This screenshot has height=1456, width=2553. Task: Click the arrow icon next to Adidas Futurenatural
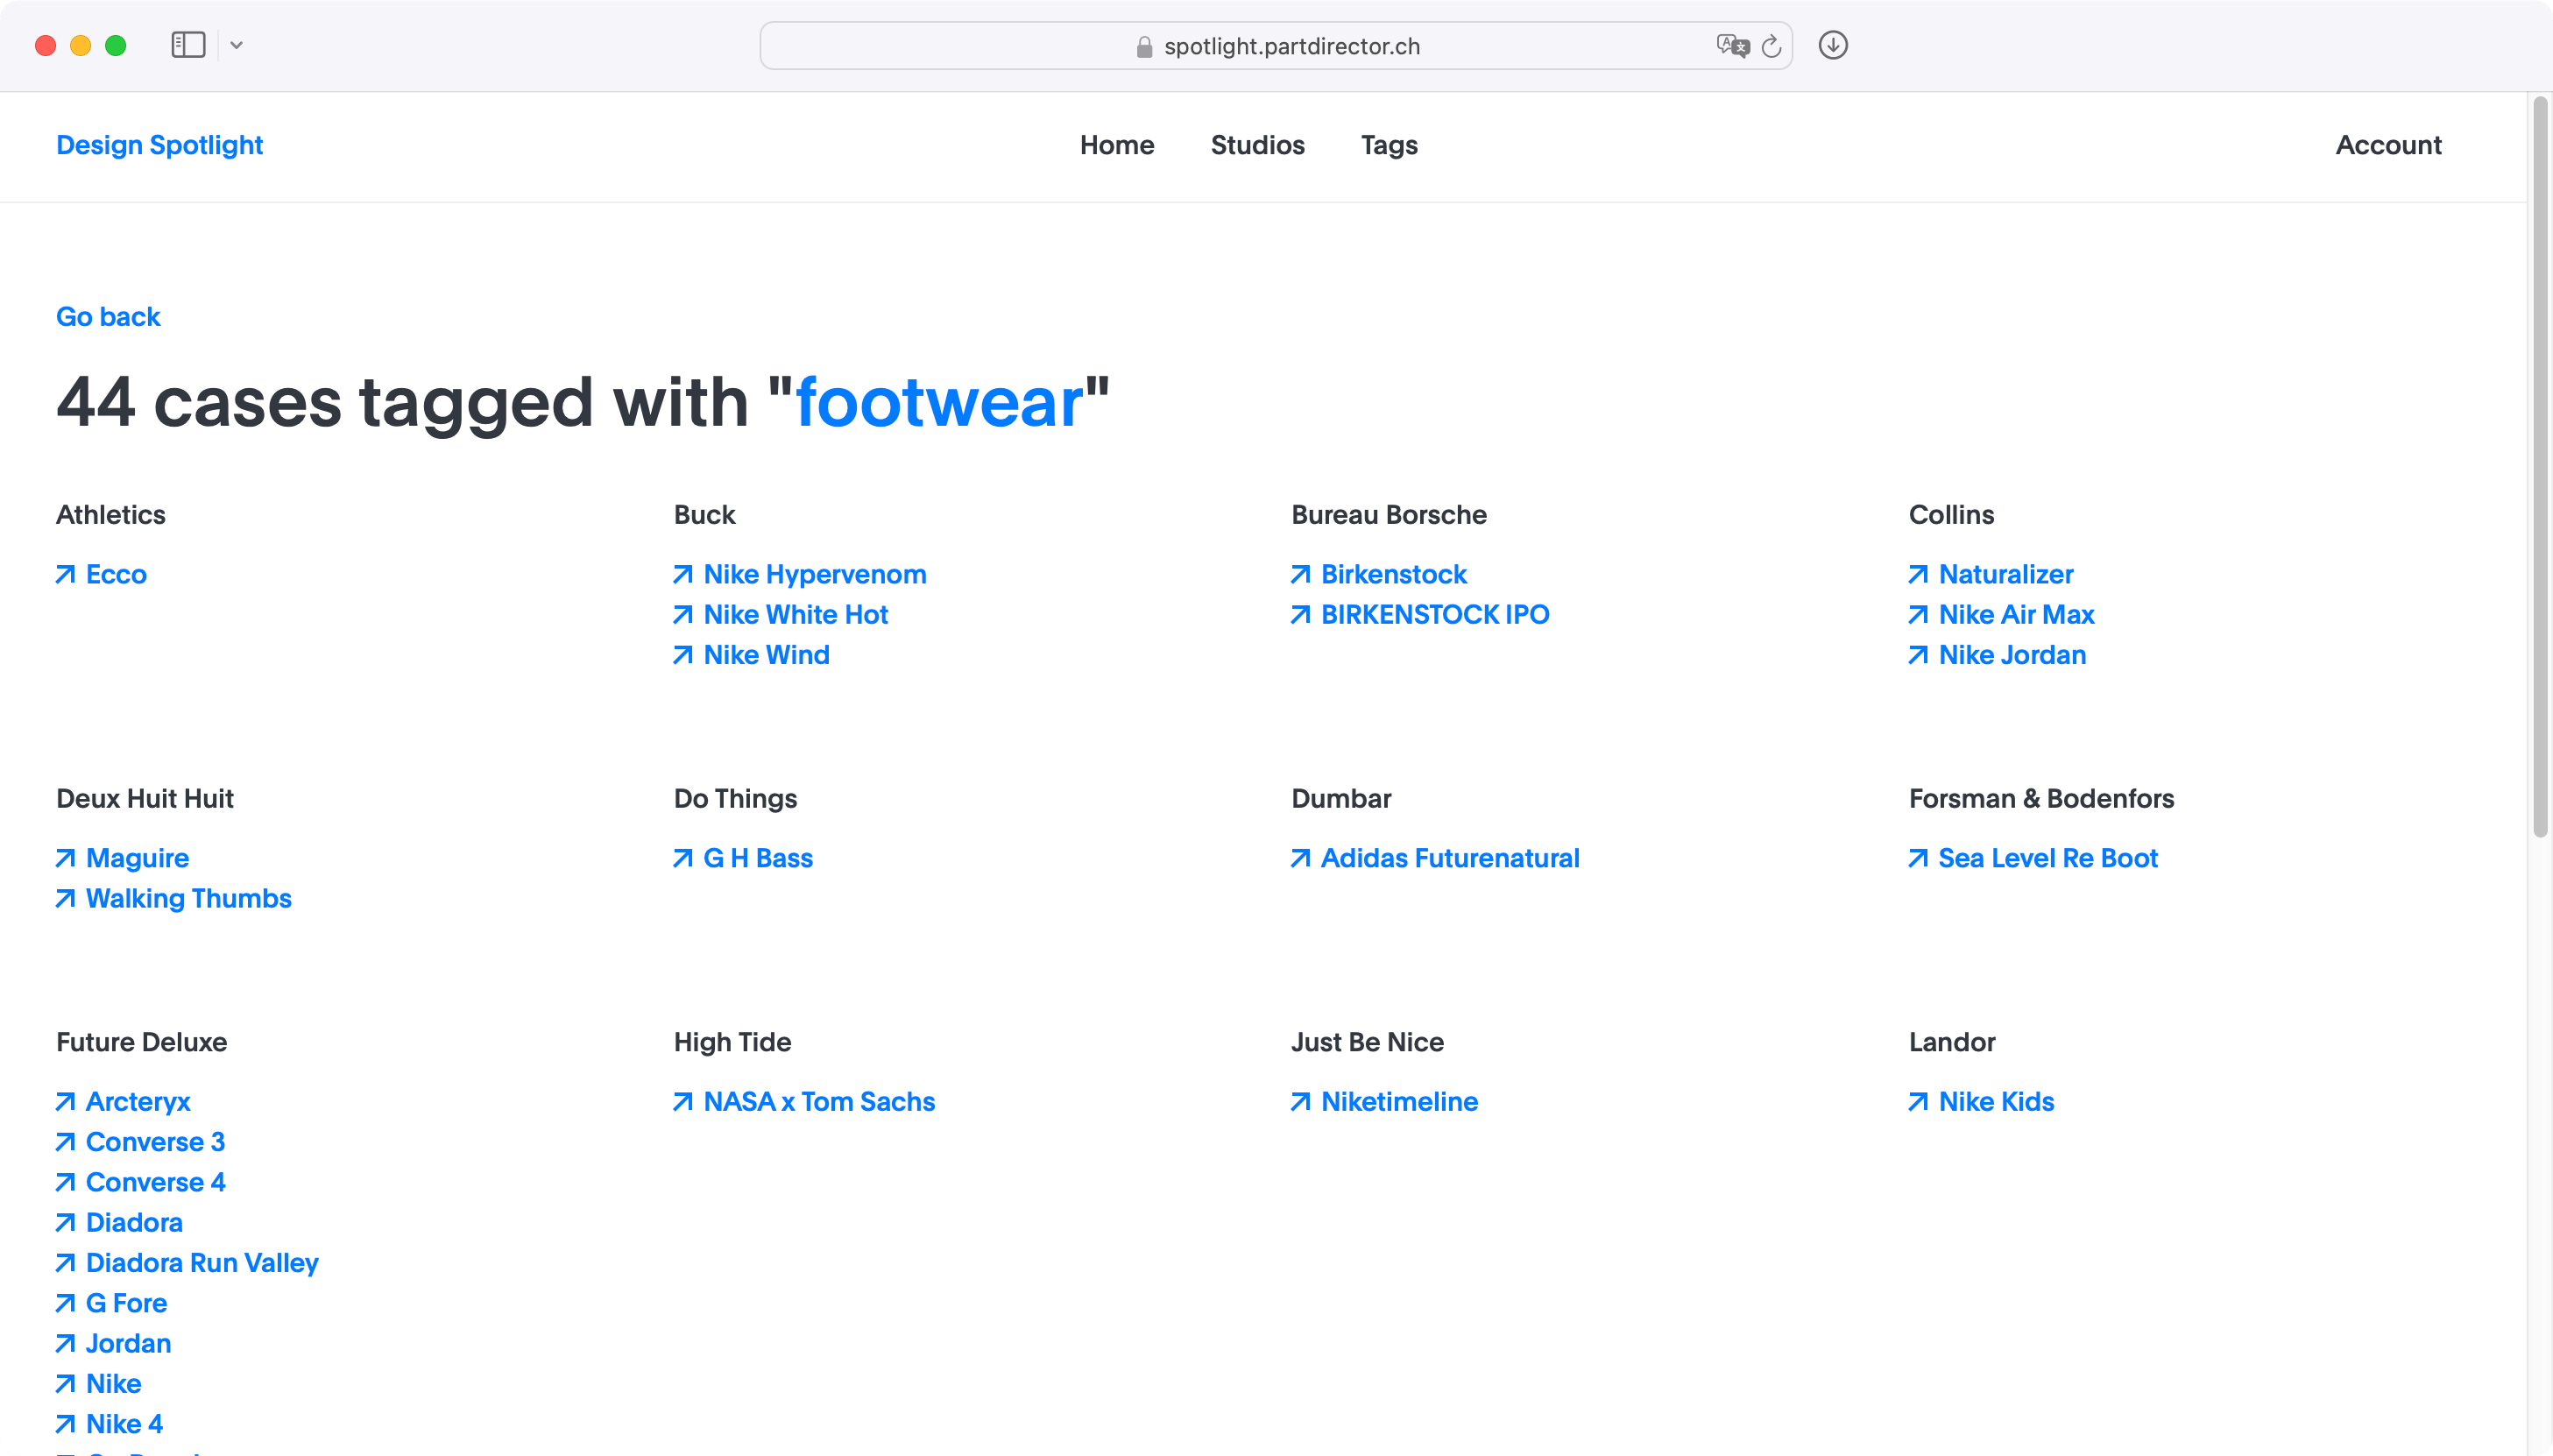pyautogui.click(x=1300, y=858)
